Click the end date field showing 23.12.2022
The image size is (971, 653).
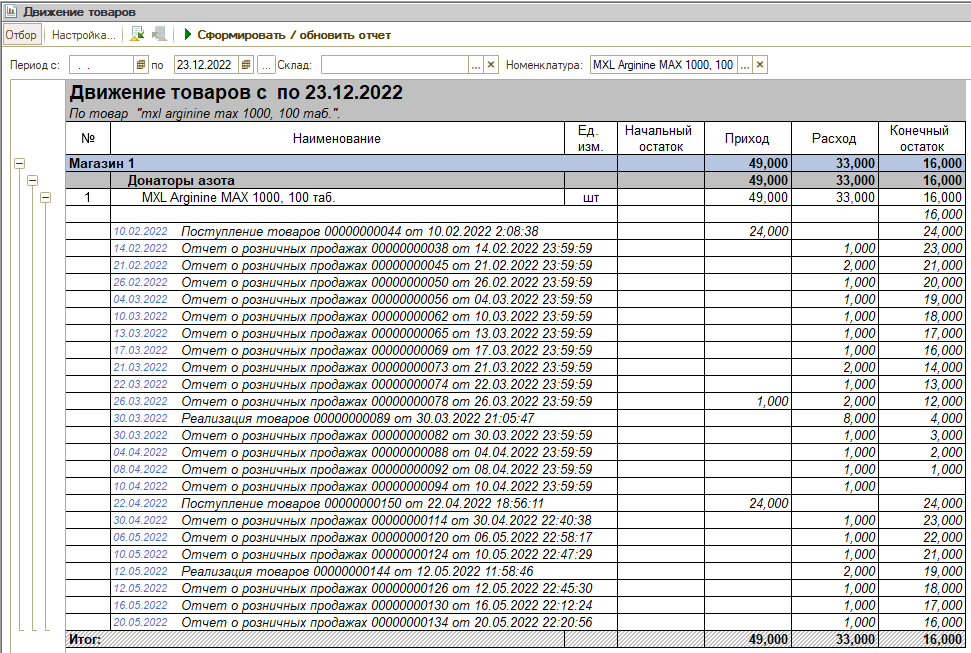[205, 65]
